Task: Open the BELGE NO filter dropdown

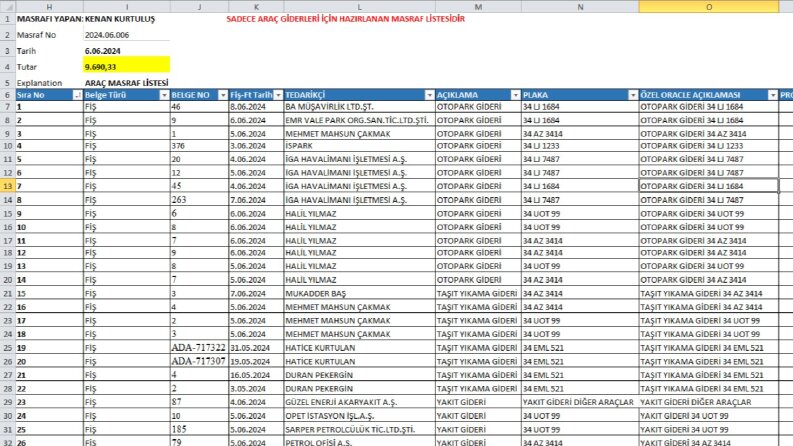Action: tap(223, 95)
